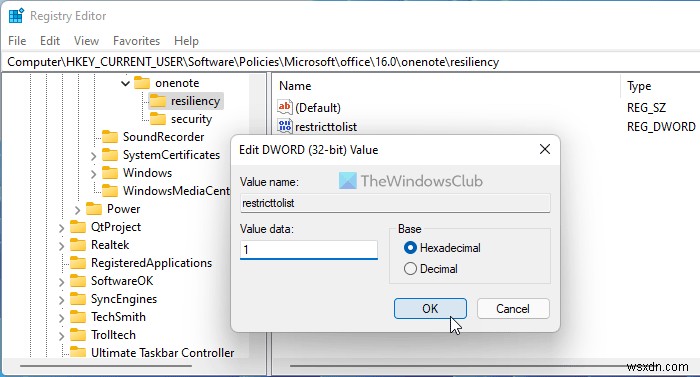Viewport: 700px width, 377px height.
Task: Open the Favorites menu
Action: click(x=136, y=41)
